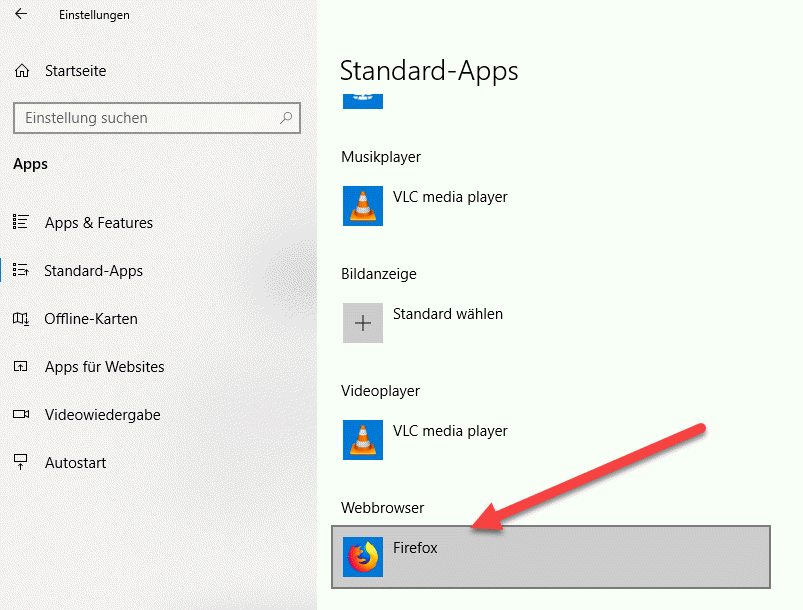803x610 pixels.
Task: Focus the Einstellung suchen search field
Action: click(157, 118)
